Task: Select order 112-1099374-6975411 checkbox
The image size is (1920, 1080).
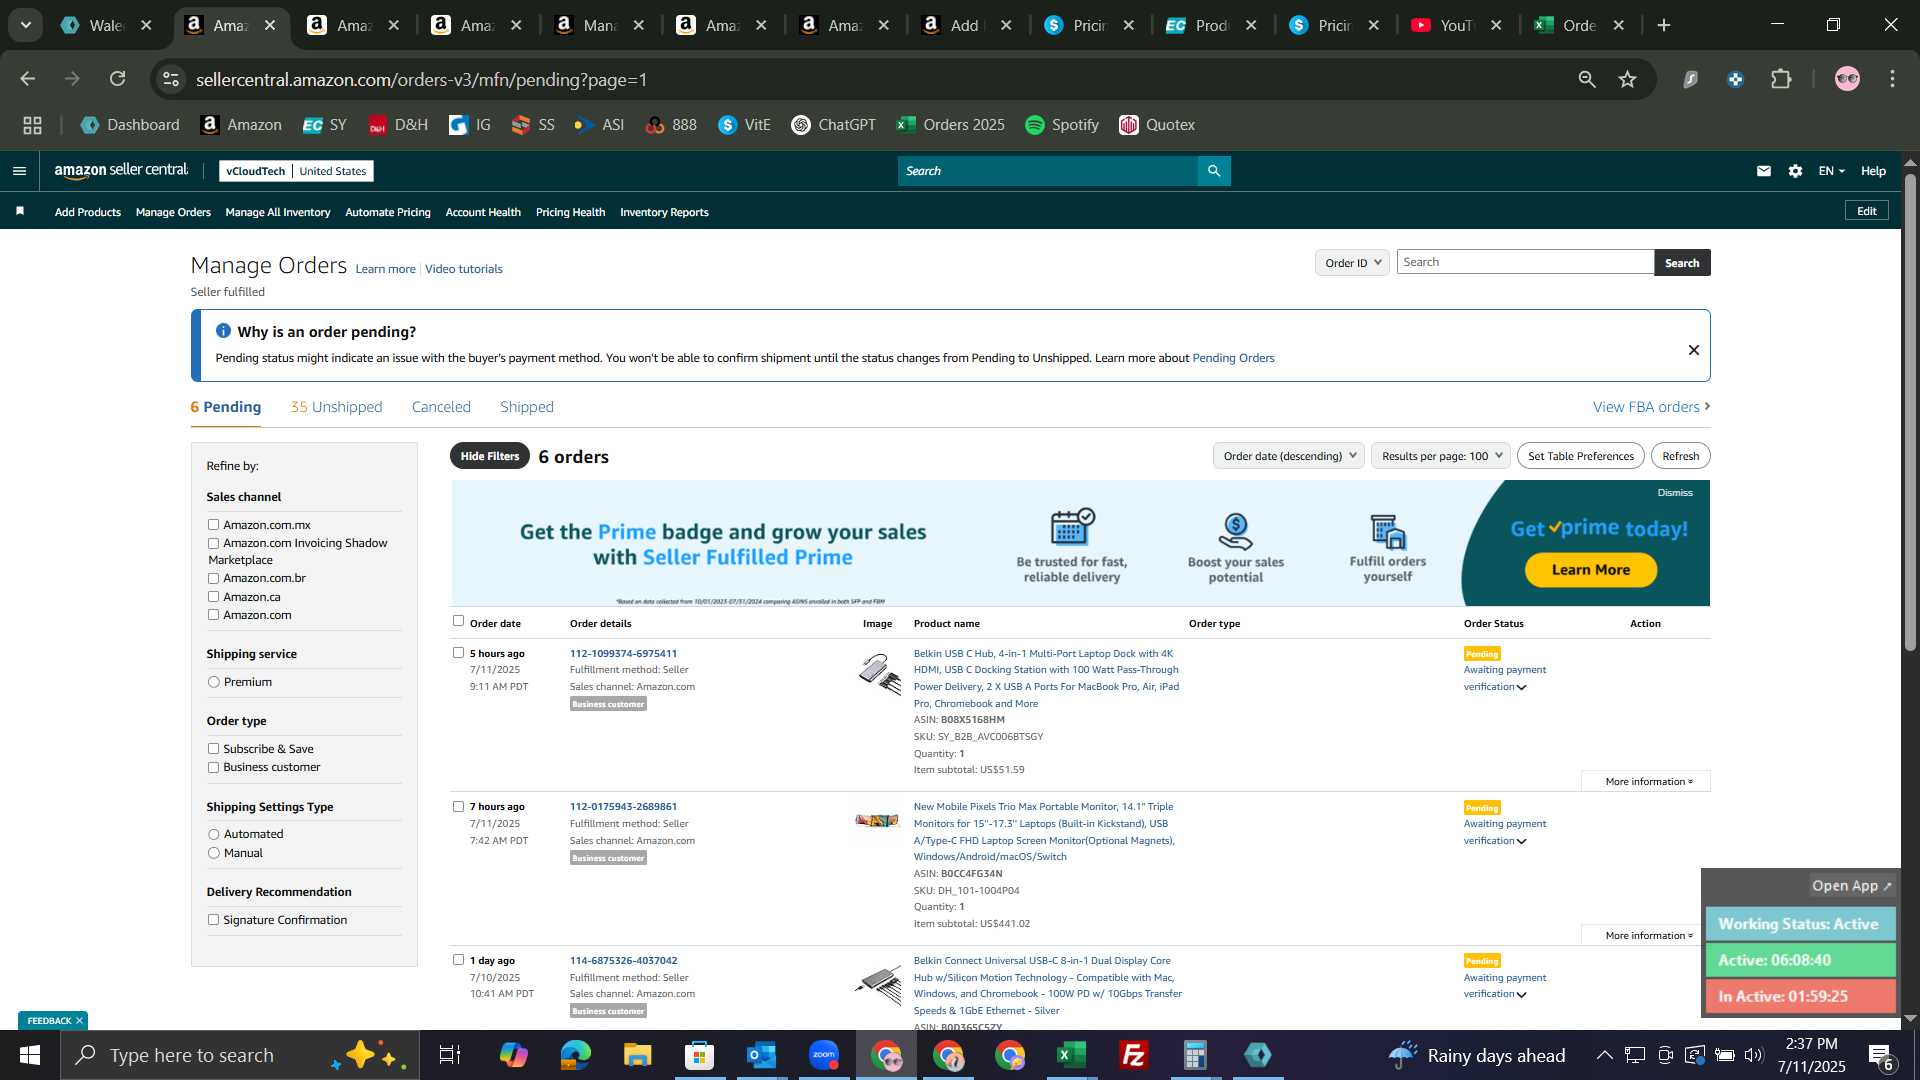Action: pyautogui.click(x=458, y=653)
